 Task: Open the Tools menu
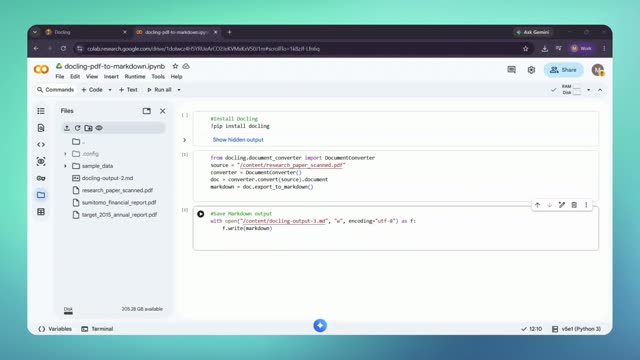tap(158, 77)
